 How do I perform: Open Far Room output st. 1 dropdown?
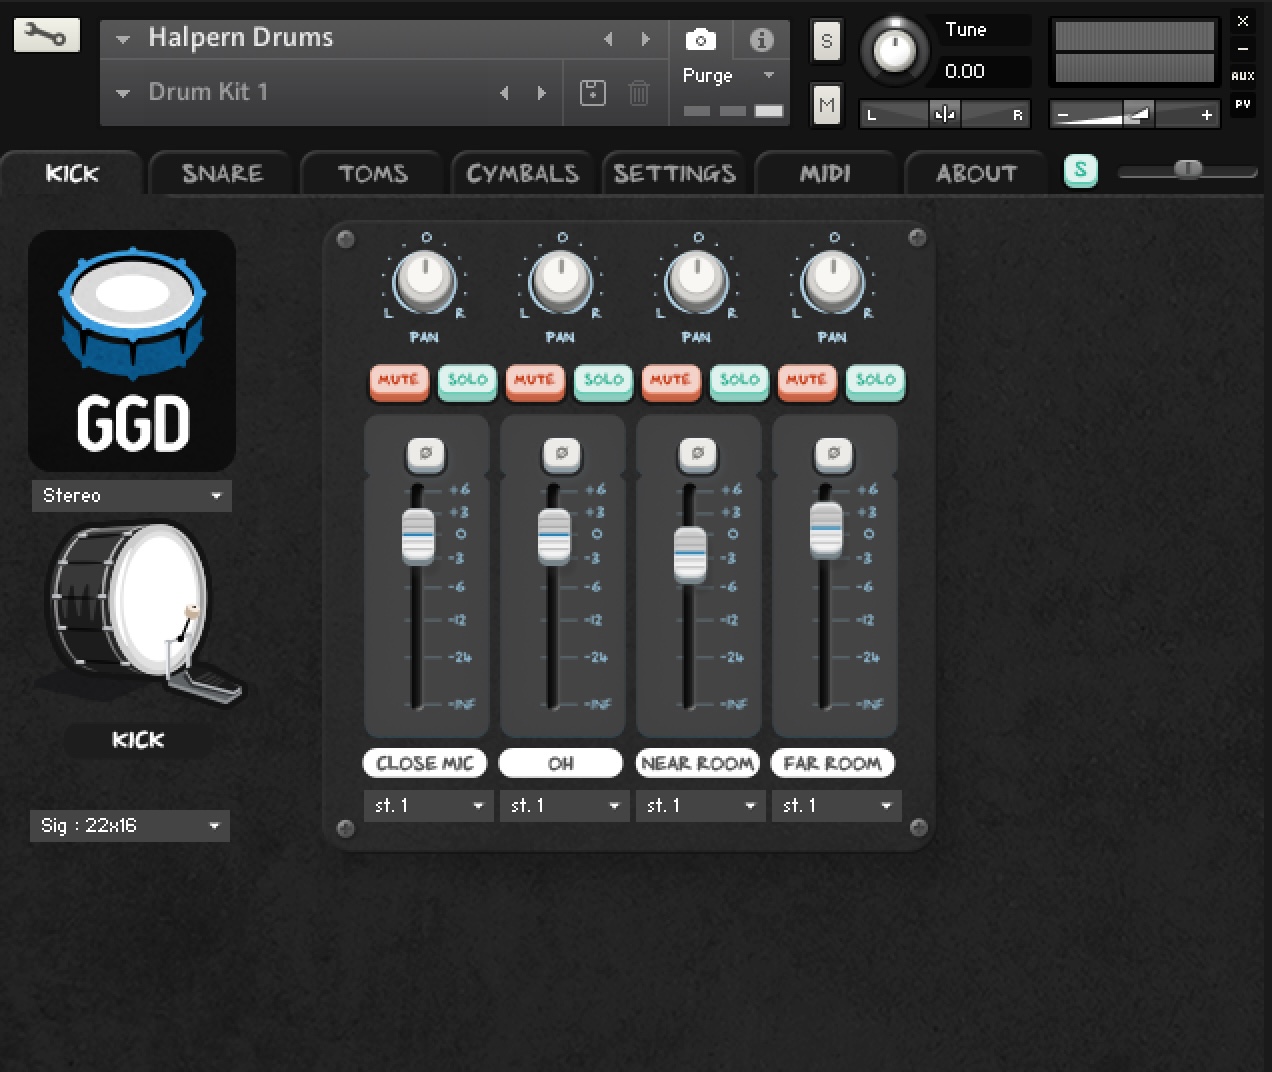[x=836, y=806]
